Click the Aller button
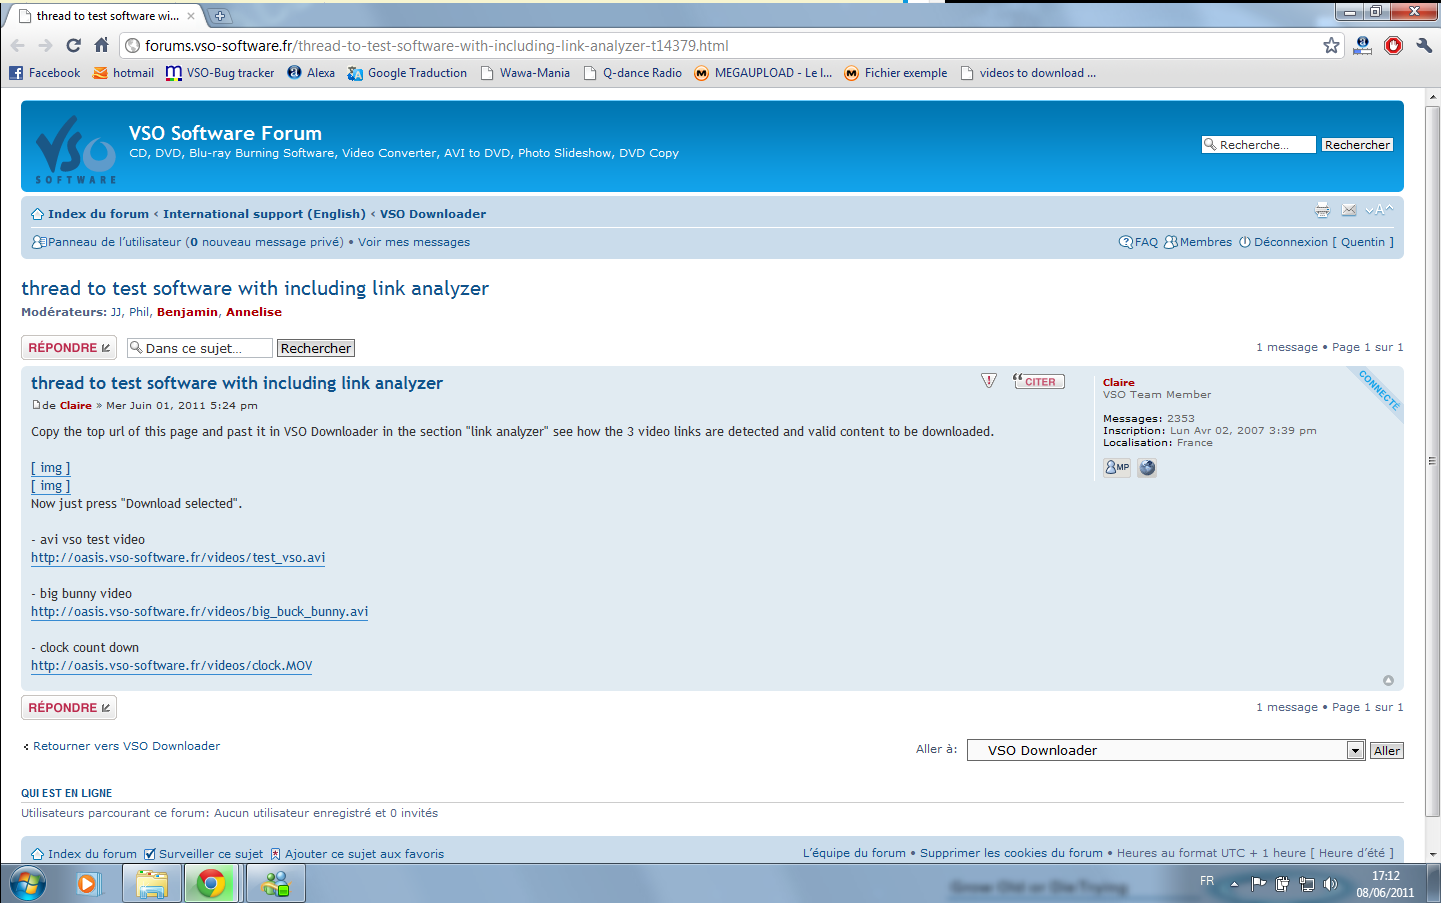1441x903 pixels. 1387,750
